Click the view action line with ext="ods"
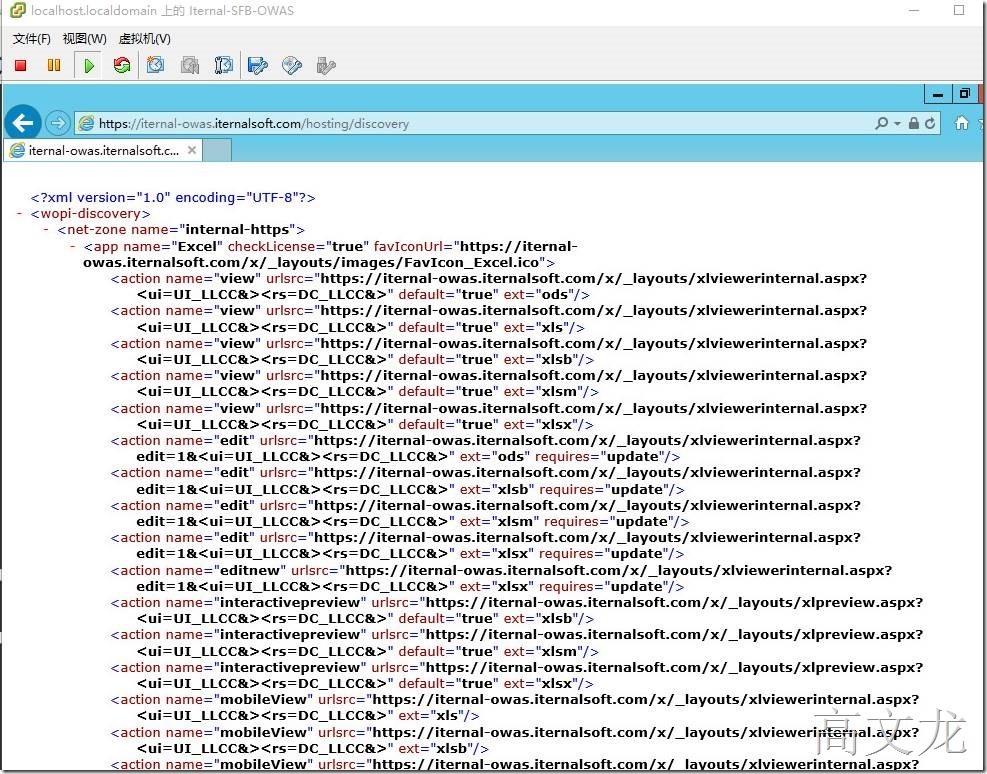This screenshot has height=774, width=987. click(x=488, y=286)
